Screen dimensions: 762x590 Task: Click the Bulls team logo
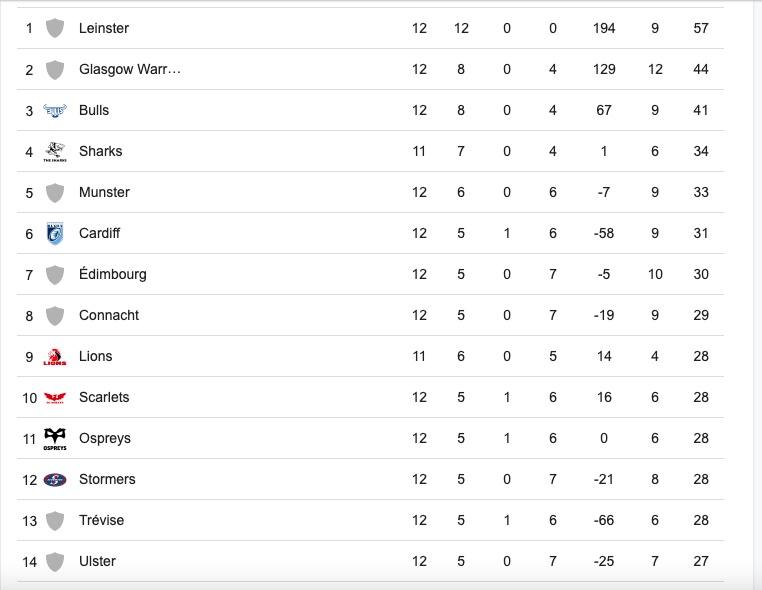55,110
